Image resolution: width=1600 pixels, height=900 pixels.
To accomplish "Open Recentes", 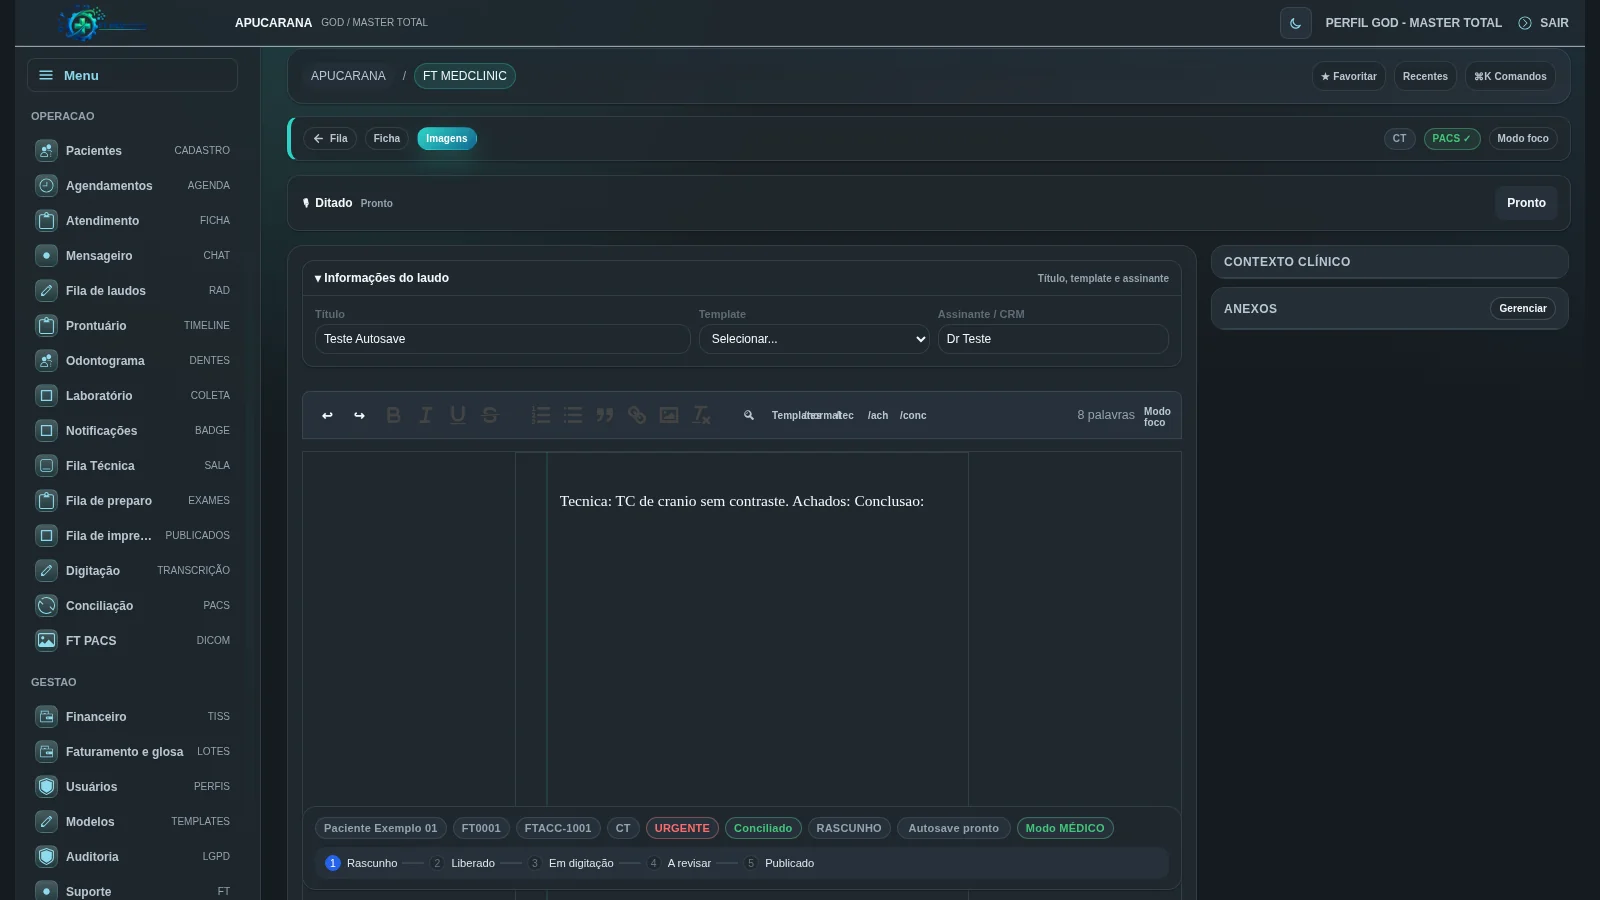I will 1425,76.
